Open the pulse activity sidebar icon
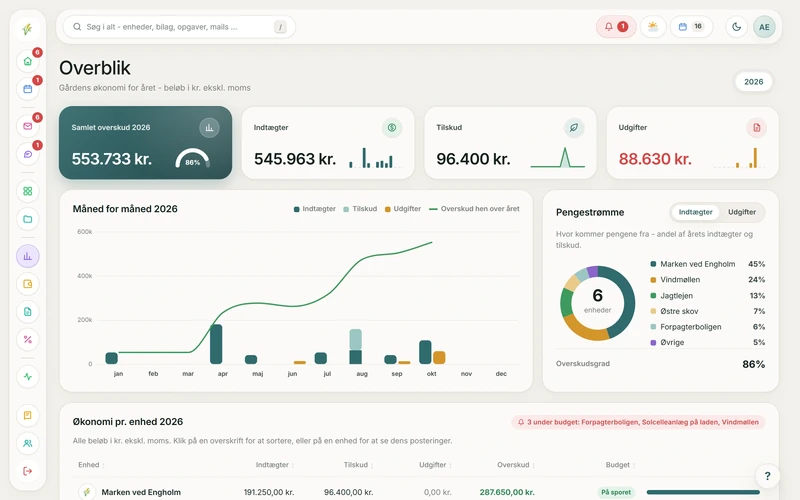 28,377
